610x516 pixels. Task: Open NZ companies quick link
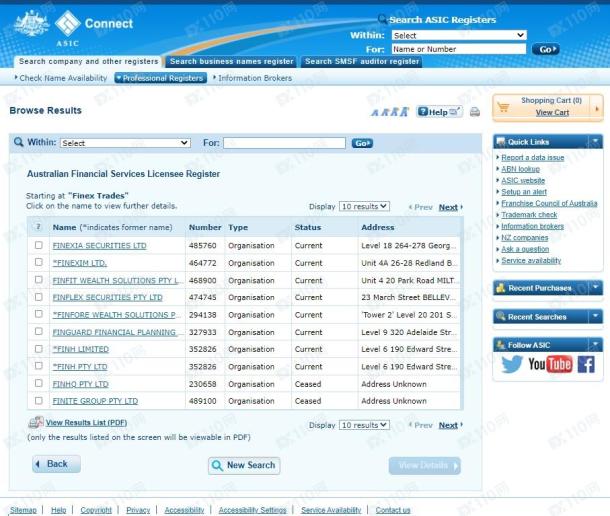[x=524, y=237]
